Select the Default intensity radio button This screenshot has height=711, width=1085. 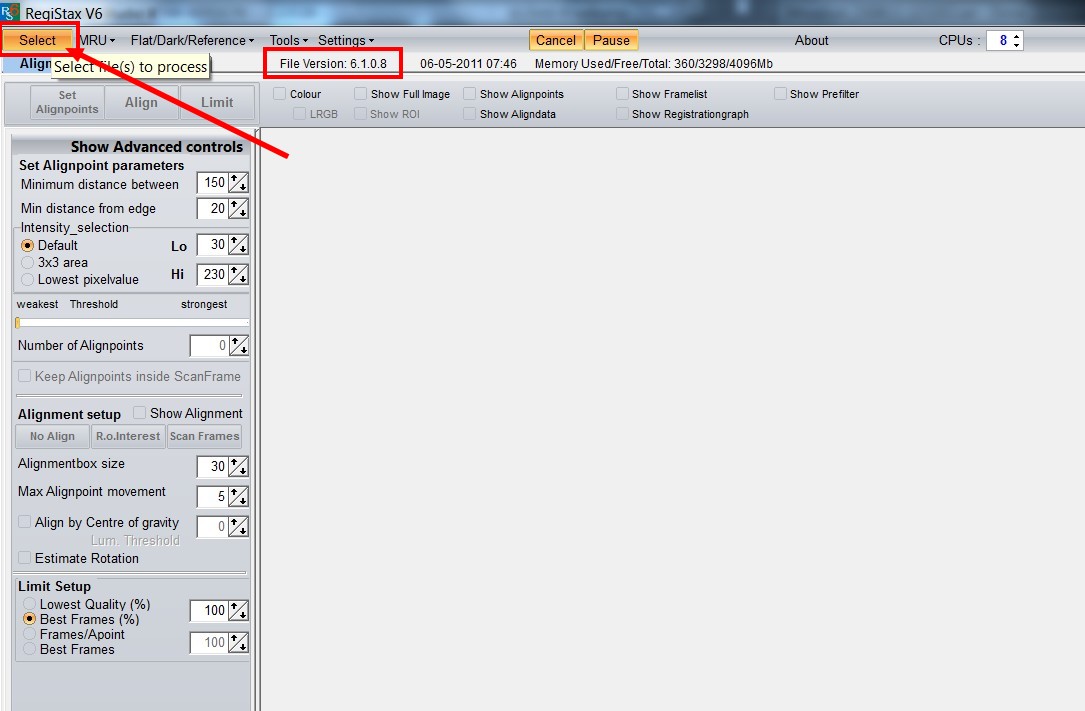tap(27, 245)
